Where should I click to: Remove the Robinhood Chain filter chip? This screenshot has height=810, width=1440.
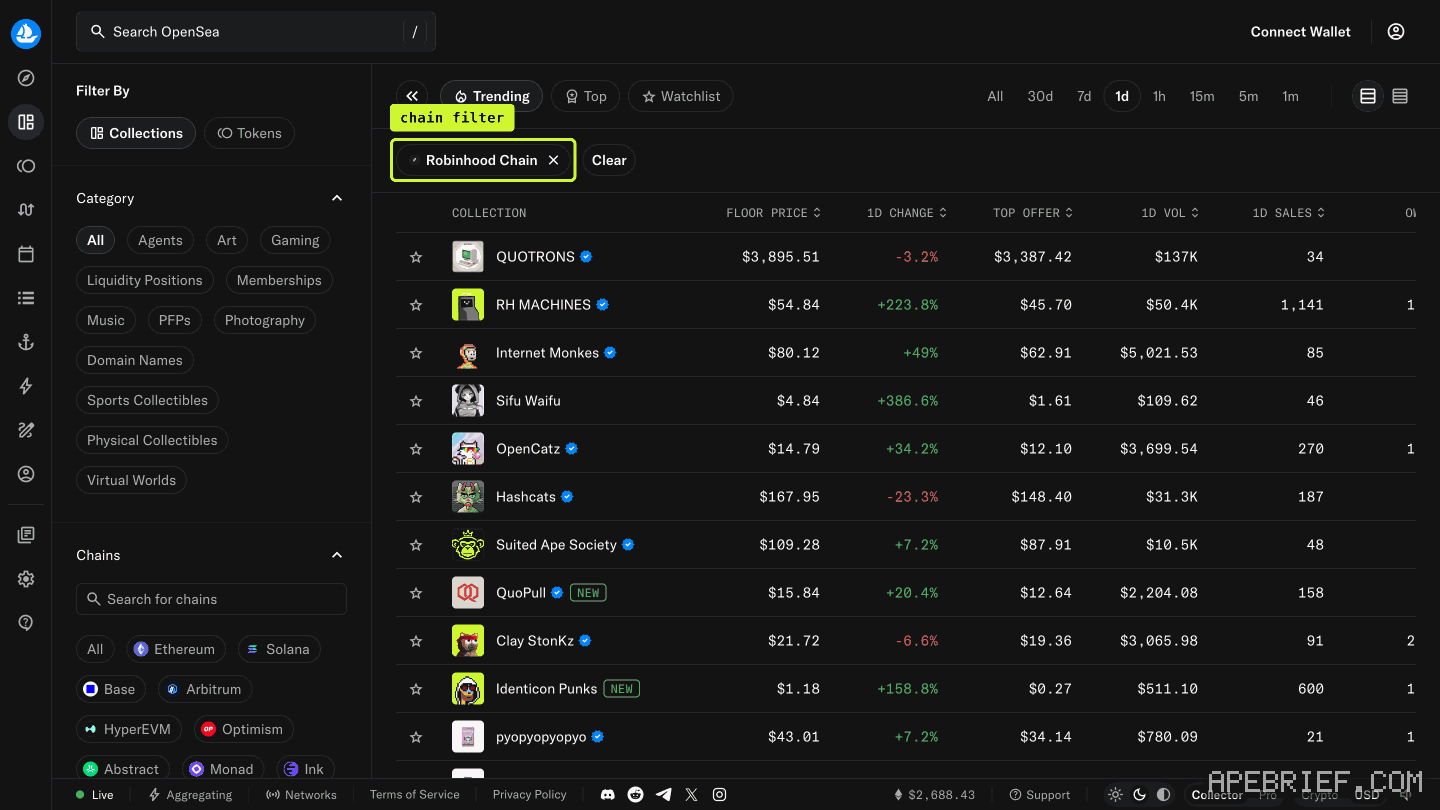pos(553,160)
